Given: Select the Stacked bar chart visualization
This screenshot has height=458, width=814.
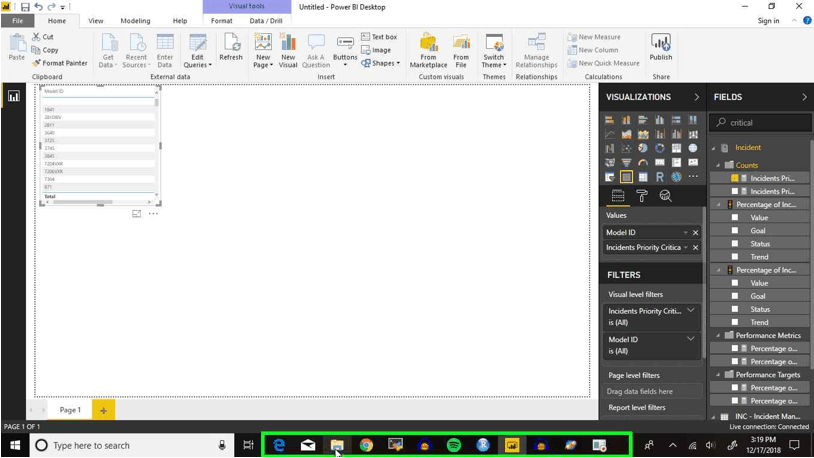Looking at the screenshot, I should coord(609,120).
